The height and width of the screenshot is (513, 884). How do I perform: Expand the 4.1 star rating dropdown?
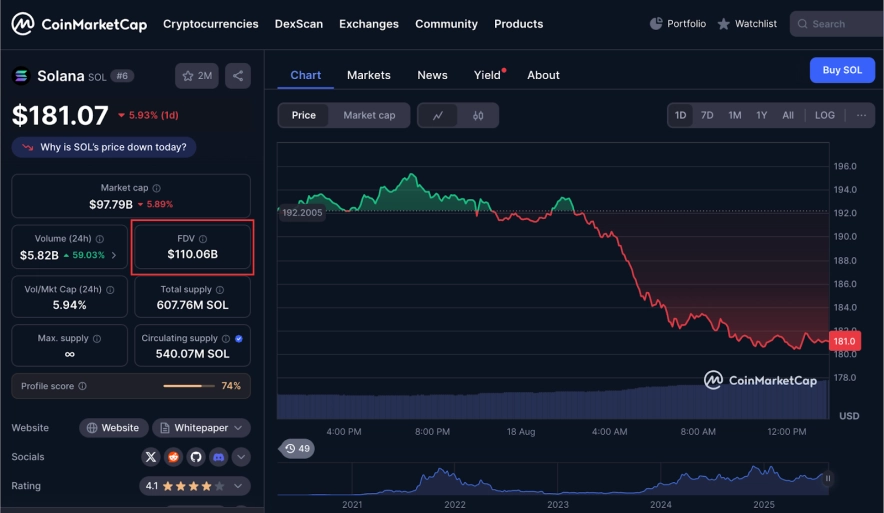(194, 486)
